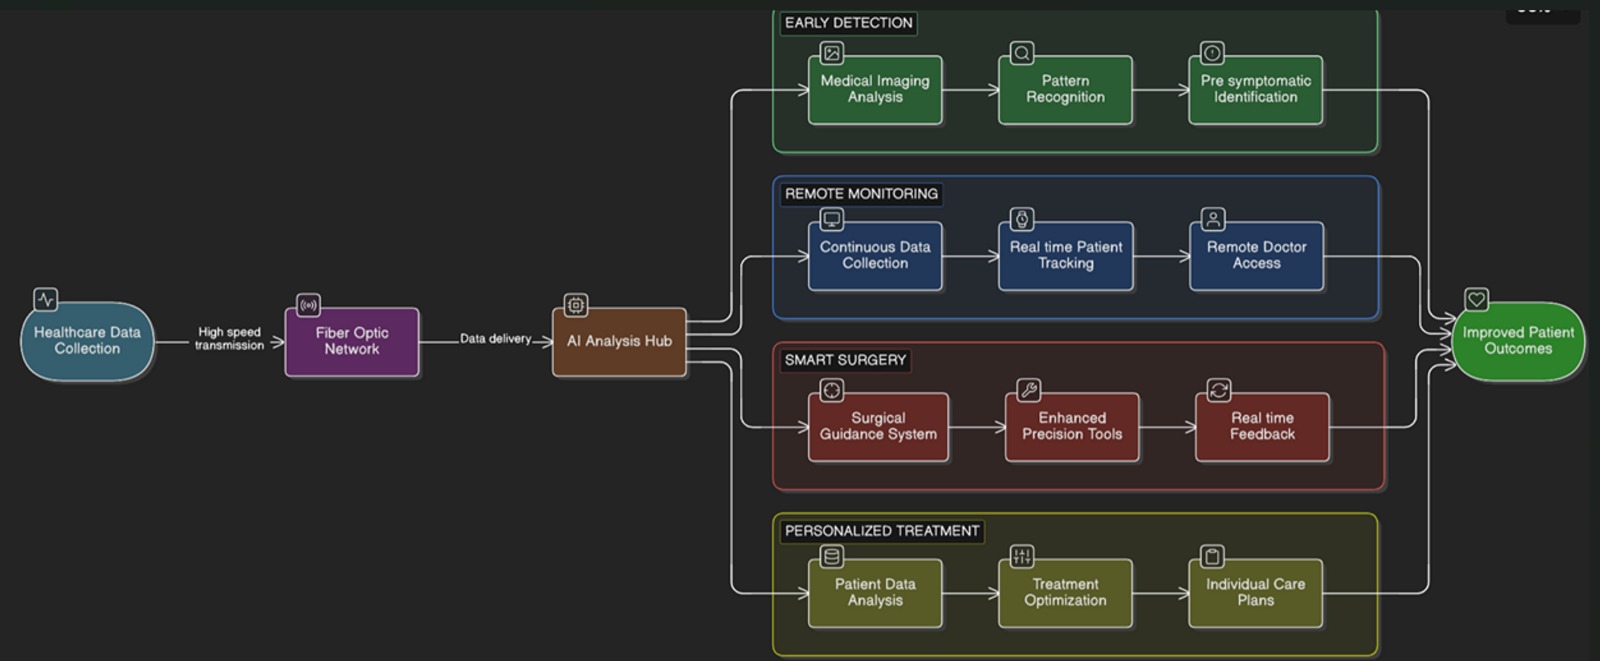Click the monitor icon above Continuous Data Collection
1600x661 pixels.
(832, 219)
